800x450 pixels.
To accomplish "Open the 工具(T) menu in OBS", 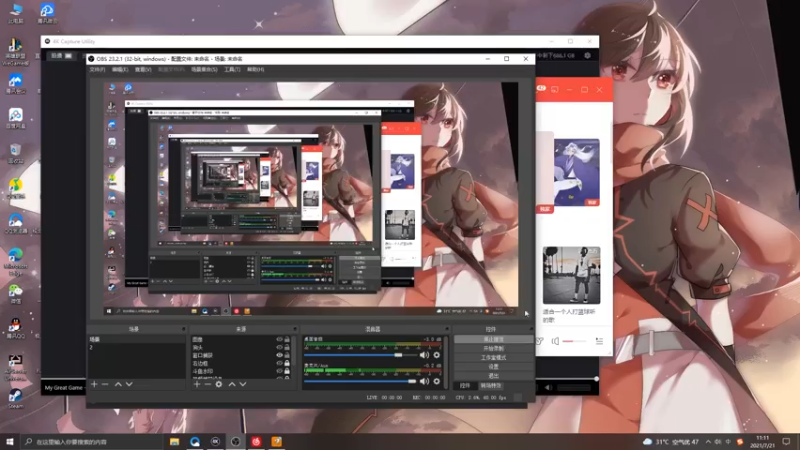I will [x=232, y=69].
